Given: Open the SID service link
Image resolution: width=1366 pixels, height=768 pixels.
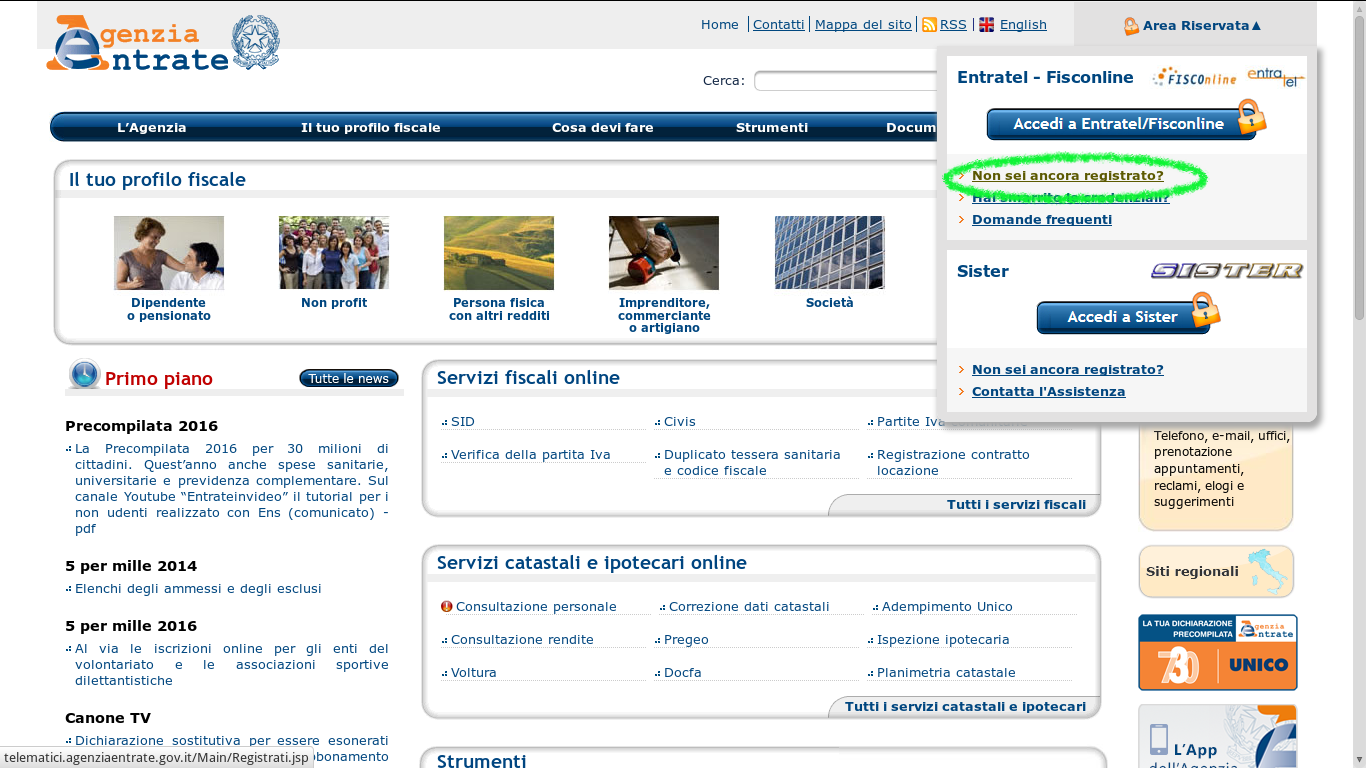Looking at the screenshot, I should click(x=463, y=422).
